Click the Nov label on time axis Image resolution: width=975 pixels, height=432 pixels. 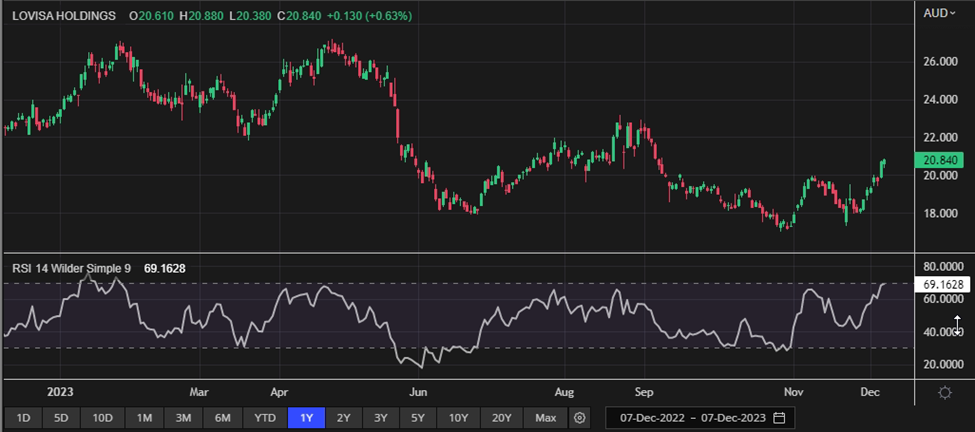click(793, 393)
